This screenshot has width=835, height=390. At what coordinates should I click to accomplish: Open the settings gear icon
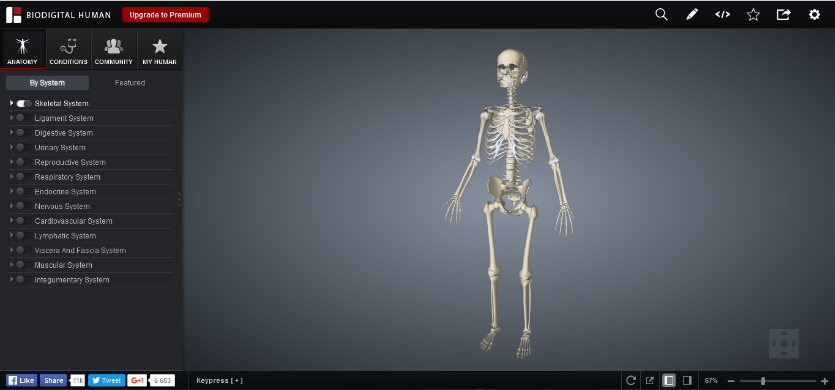pyautogui.click(x=814, y=15)
